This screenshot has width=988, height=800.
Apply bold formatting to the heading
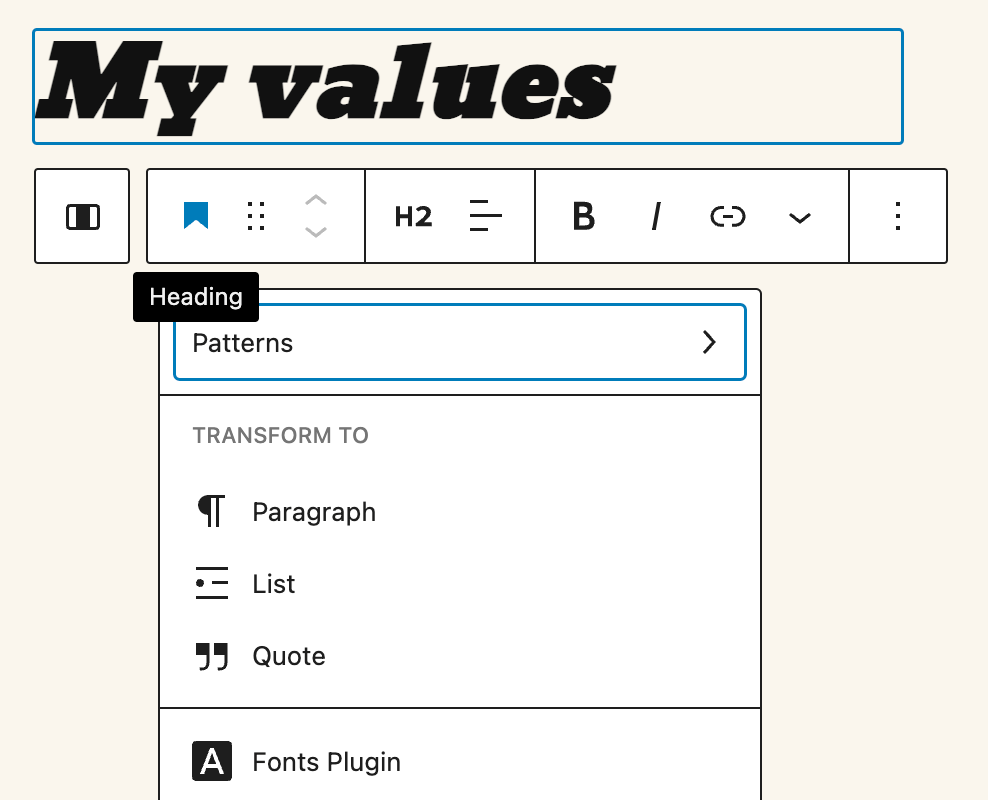(x=583, y=216)
